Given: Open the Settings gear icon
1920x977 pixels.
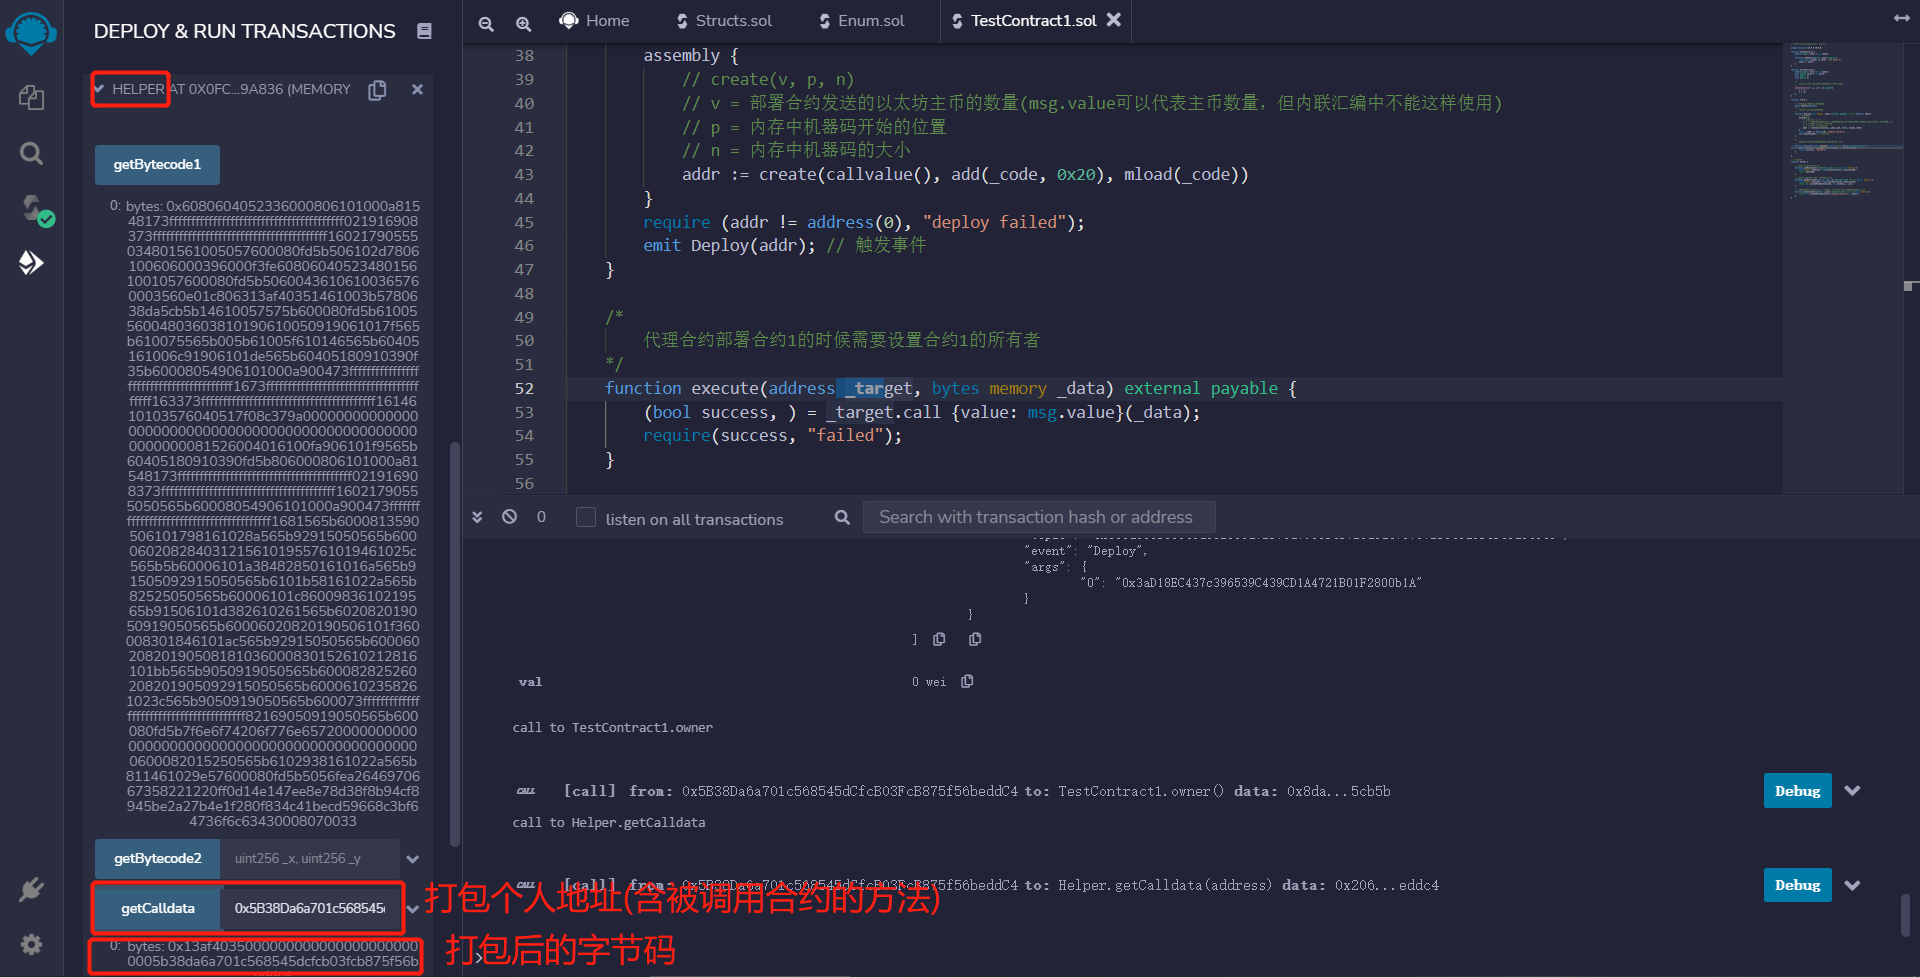Looking at the screenshot, I should point(31,944).
